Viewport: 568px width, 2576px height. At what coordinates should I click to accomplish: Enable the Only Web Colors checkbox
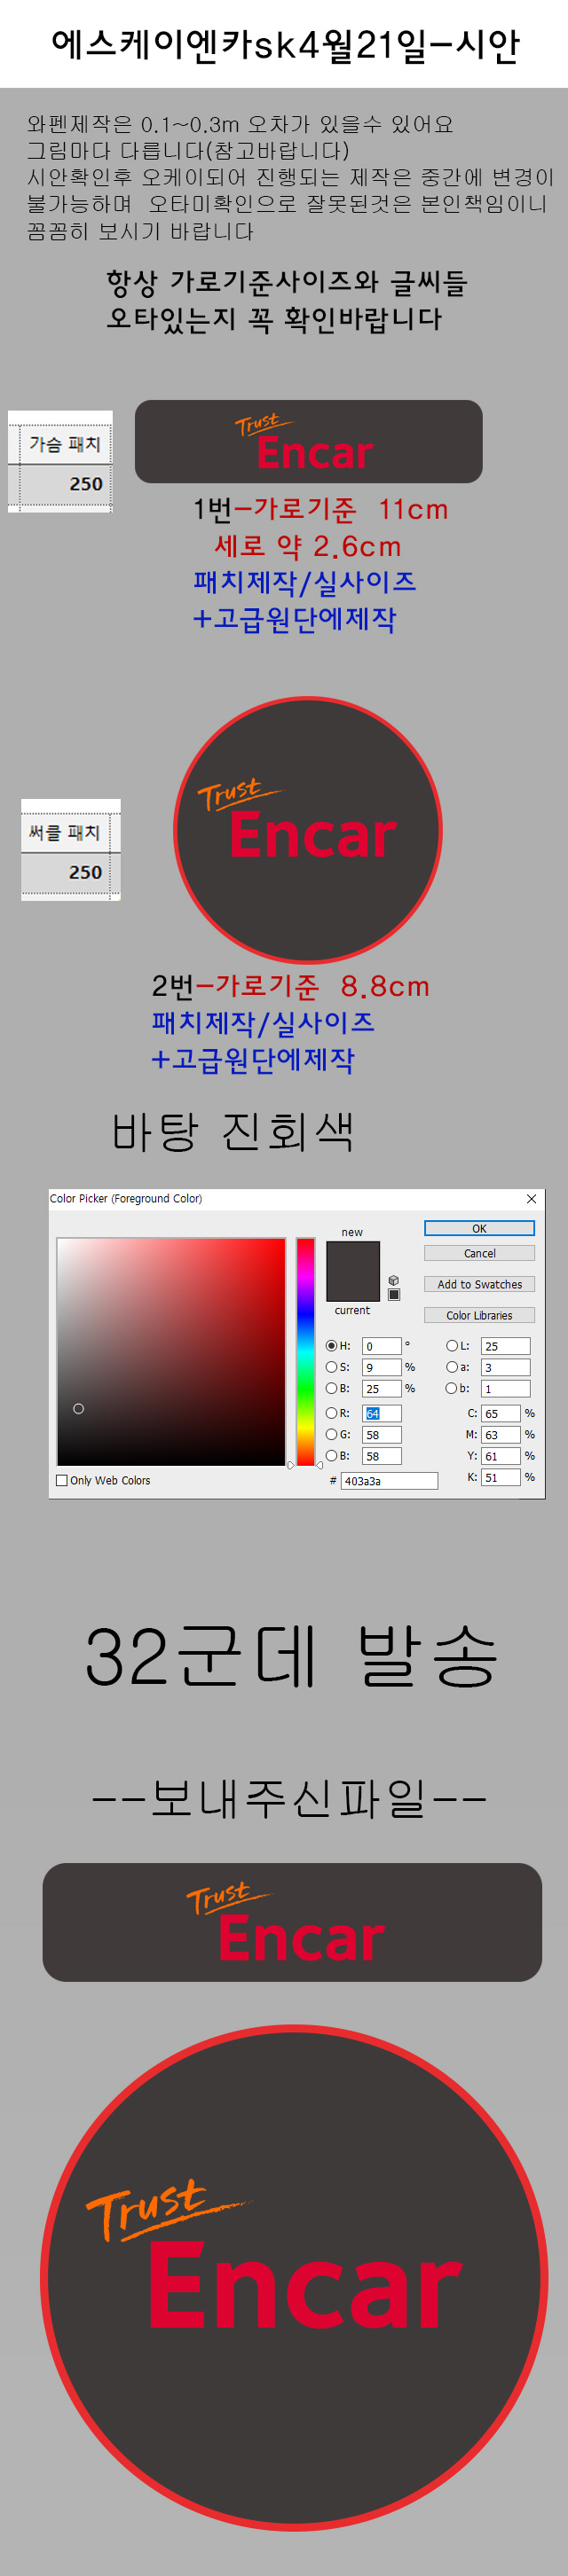tap(62, 1480)
